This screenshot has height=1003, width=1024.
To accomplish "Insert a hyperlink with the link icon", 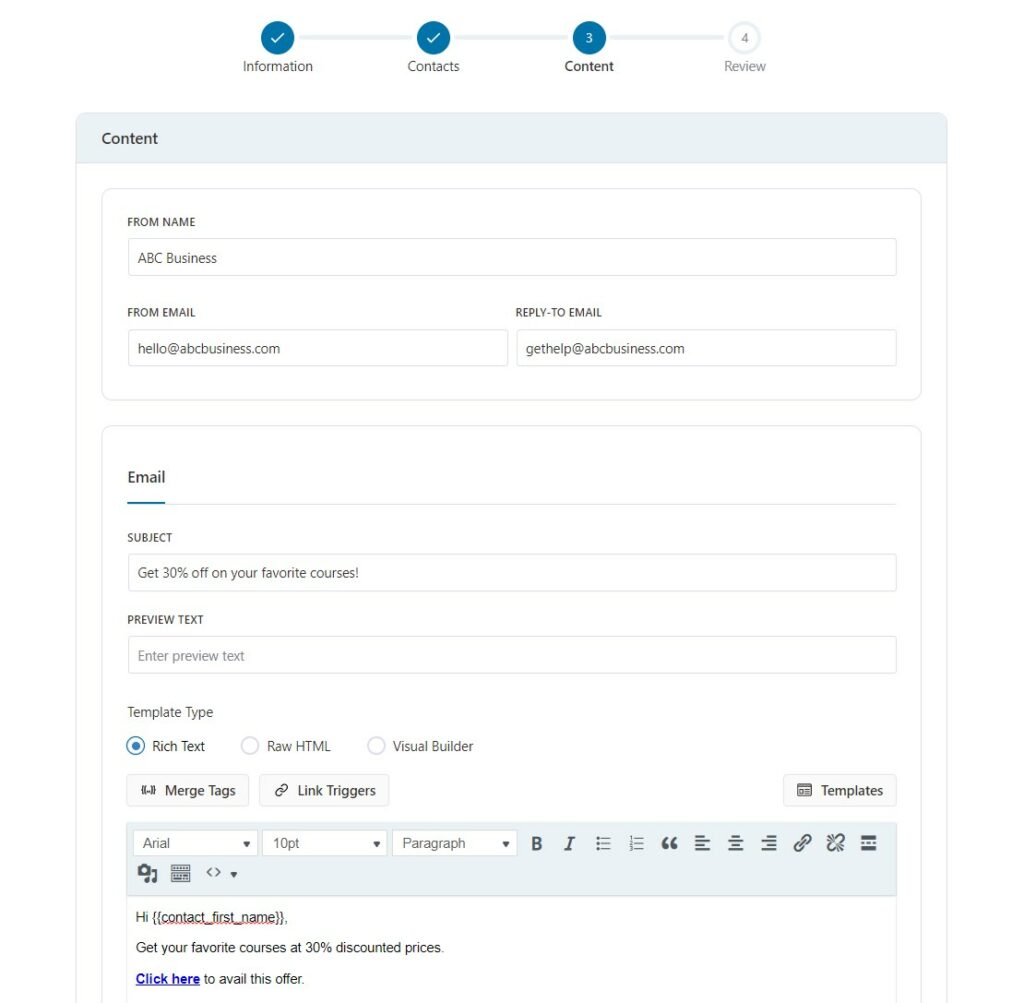I will point(803,843).
